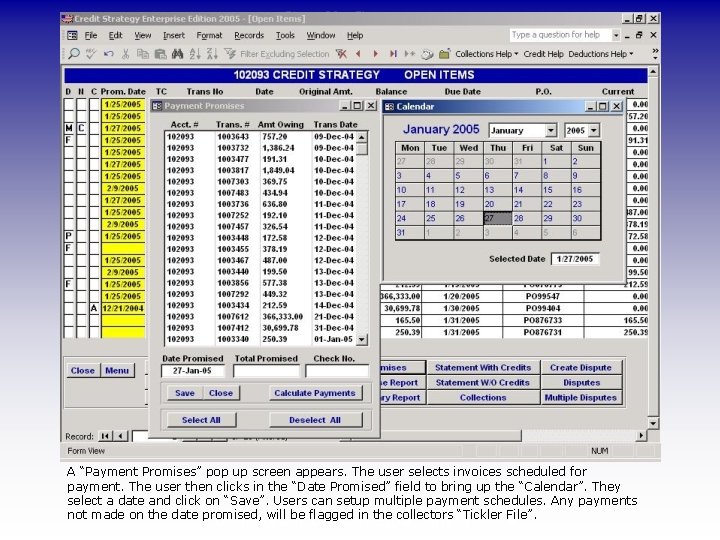Click the magnifier Print Preview toolbar icon
Viewport: 720px width, 540px height.
[73, 54]
